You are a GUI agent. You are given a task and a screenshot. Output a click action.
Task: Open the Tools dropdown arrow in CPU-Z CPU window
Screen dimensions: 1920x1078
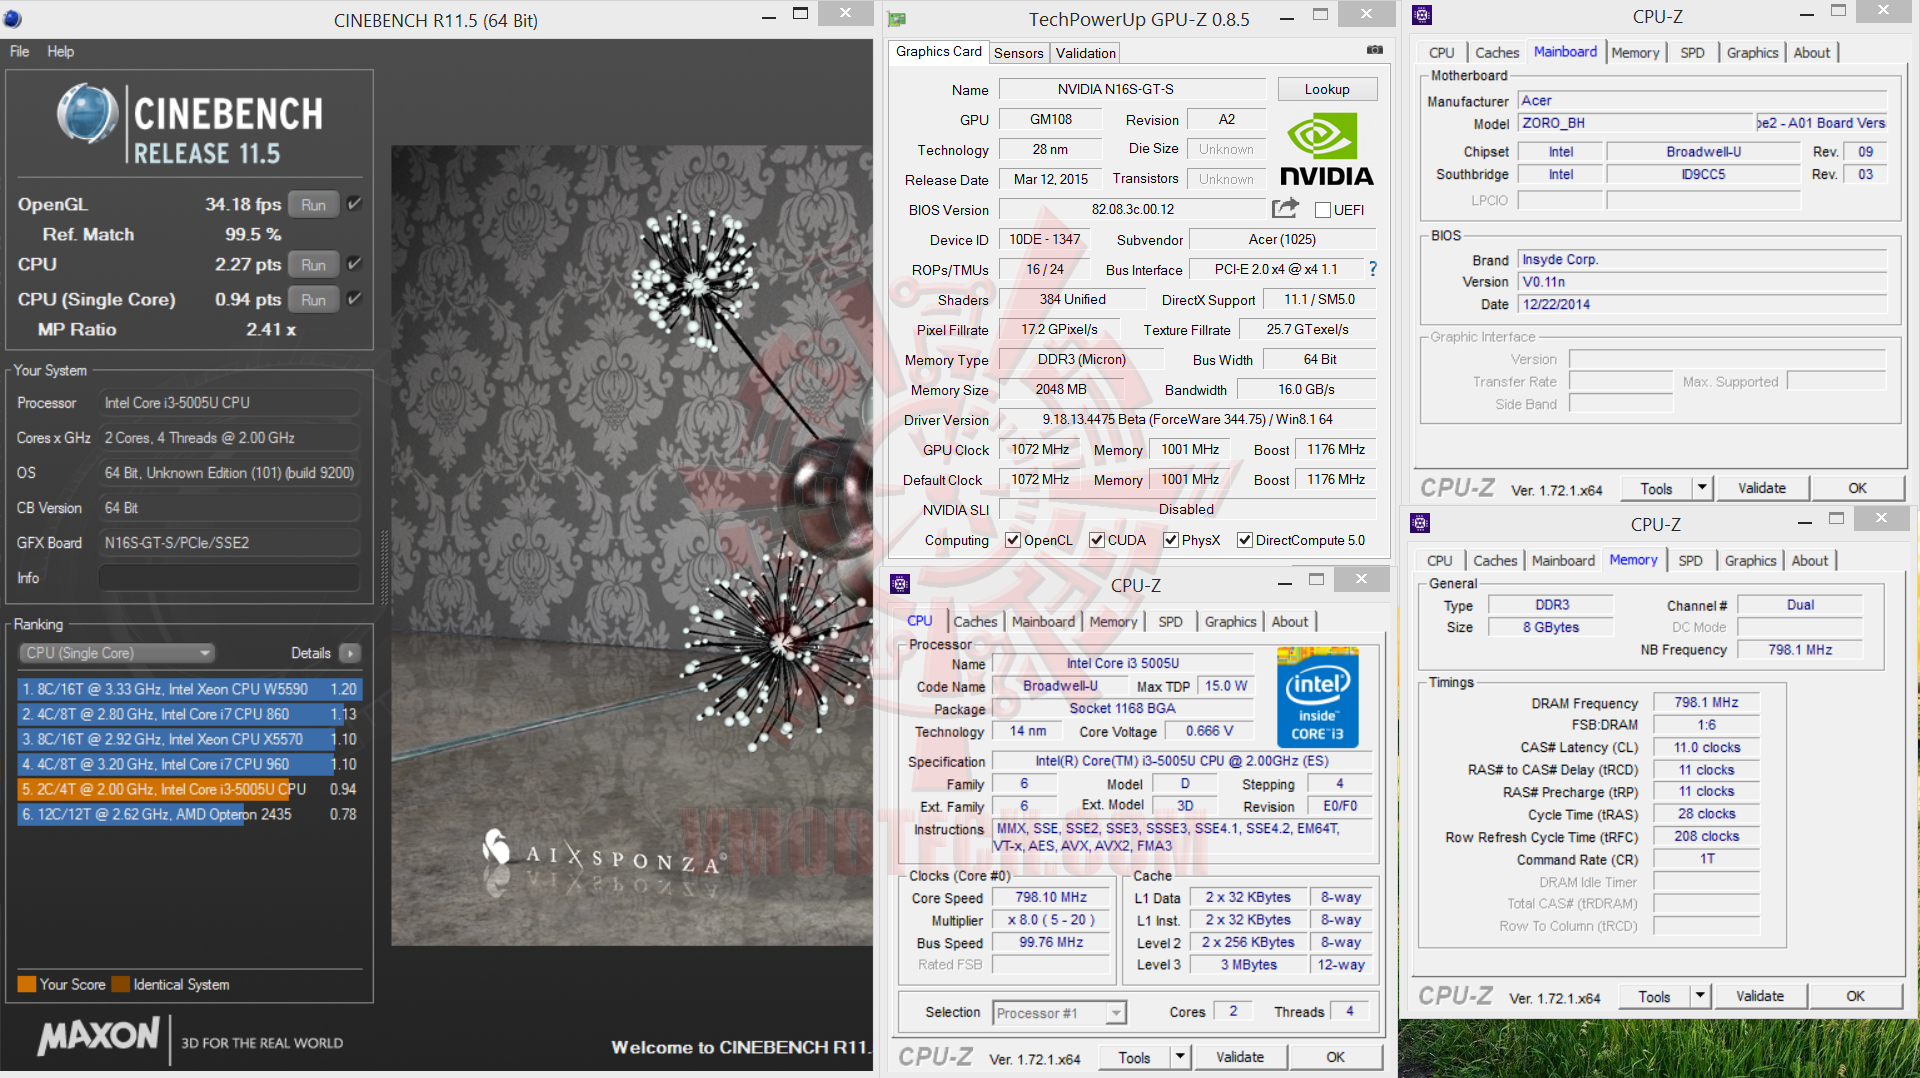pyautogui.click(x=1180, y=1057)
